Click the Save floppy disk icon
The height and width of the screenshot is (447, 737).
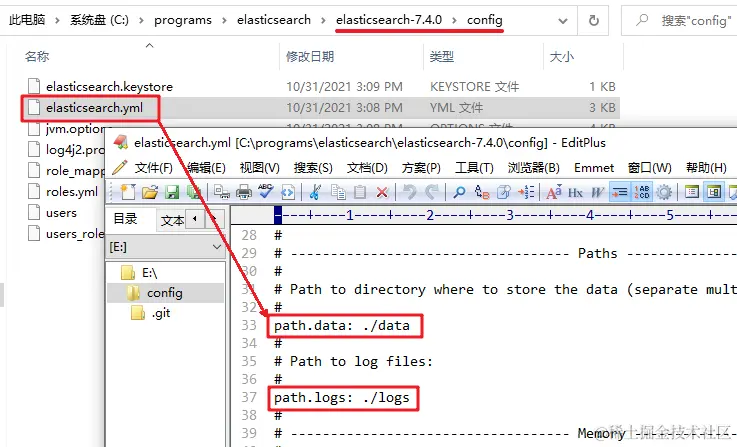(172, 192)
